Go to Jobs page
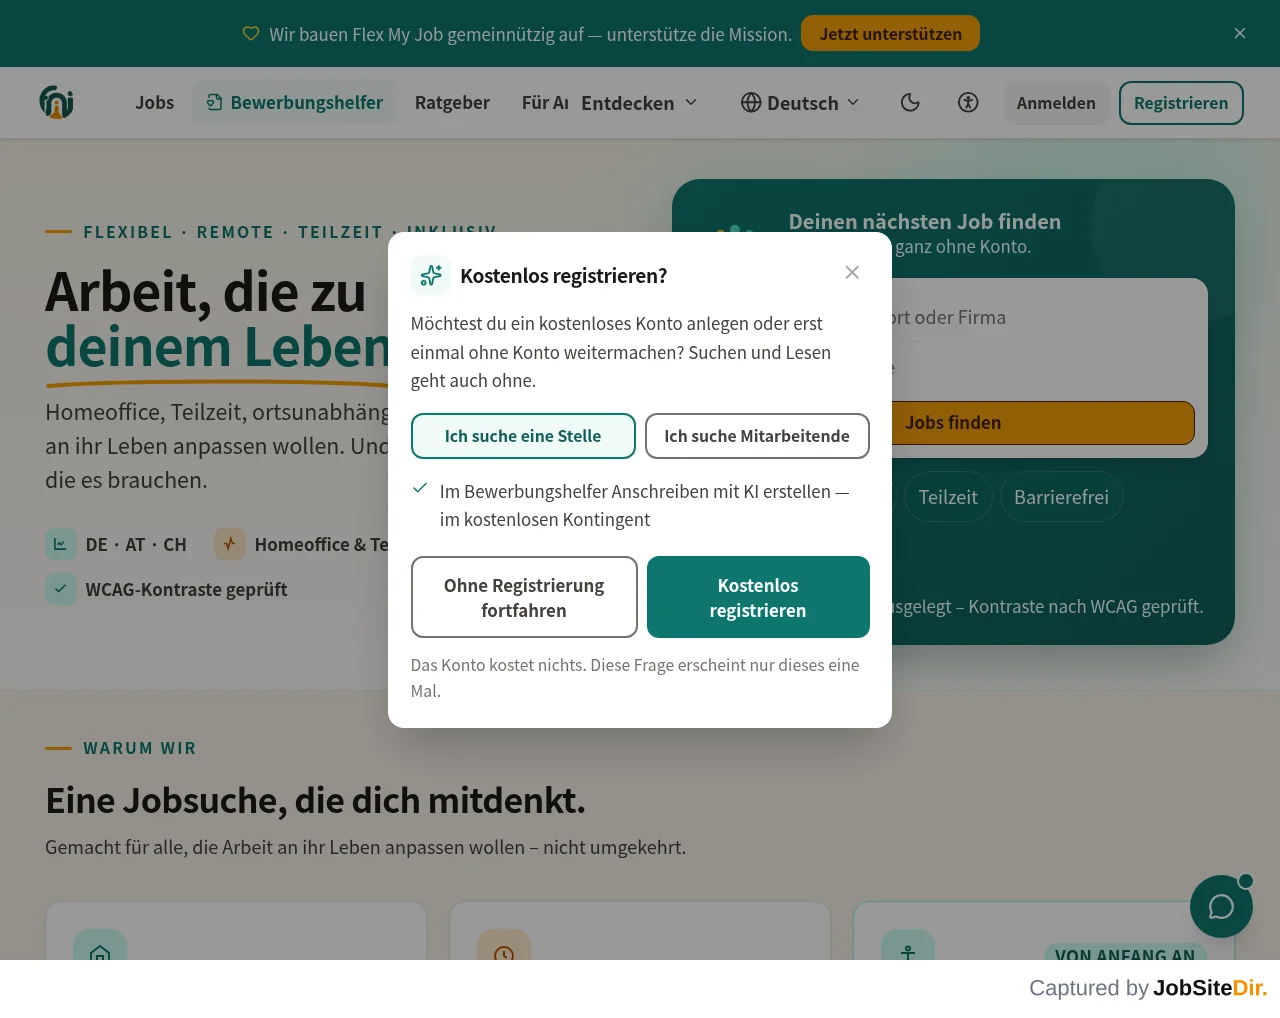The width and height of the screenshot is (1280, 1018). tap(155, 103)
